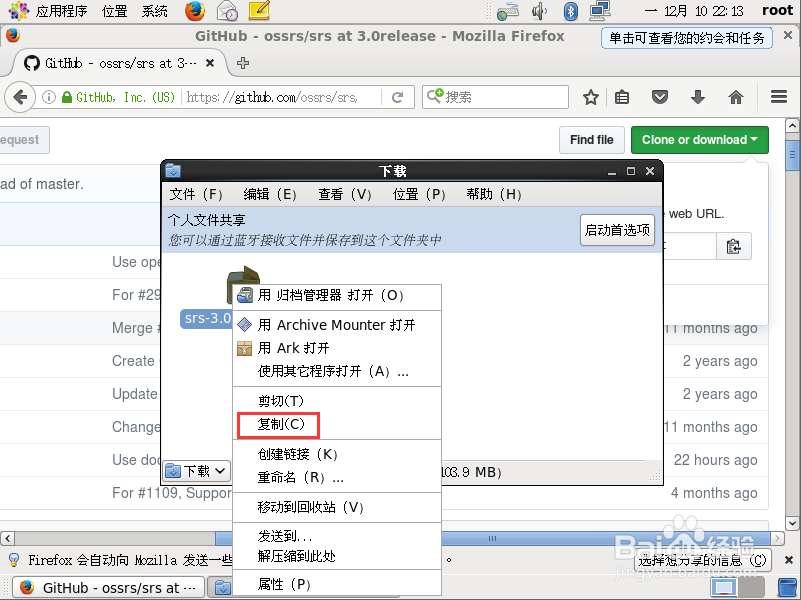
Task: Switch to GitHub Firefox taskbar entry
Action: click(109, 588)
